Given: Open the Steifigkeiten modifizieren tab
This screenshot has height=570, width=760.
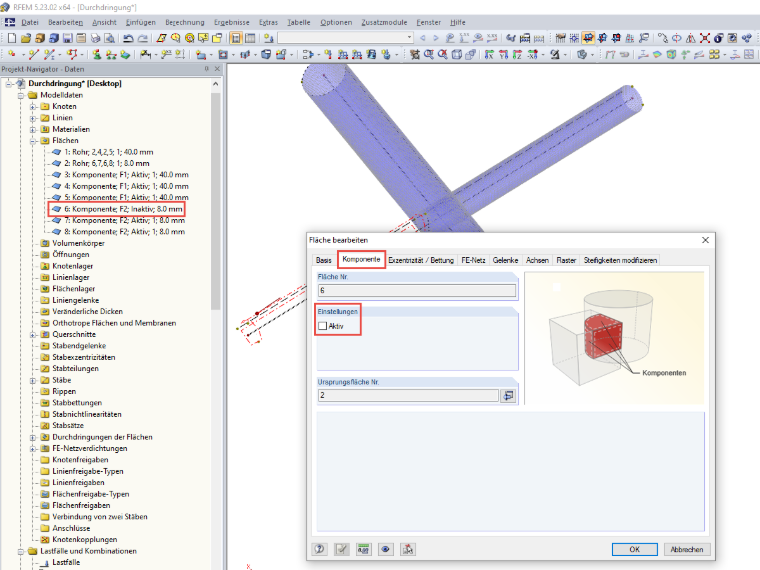Looking at the screenshot, I should (x=620, y=260).
